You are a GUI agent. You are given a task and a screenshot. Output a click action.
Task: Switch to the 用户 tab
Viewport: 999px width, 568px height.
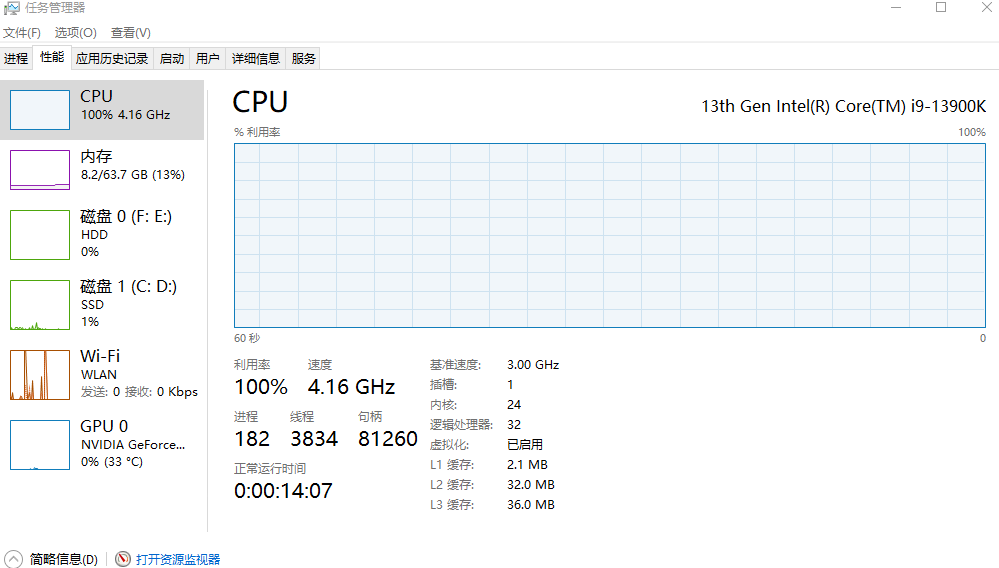[208, 59]
